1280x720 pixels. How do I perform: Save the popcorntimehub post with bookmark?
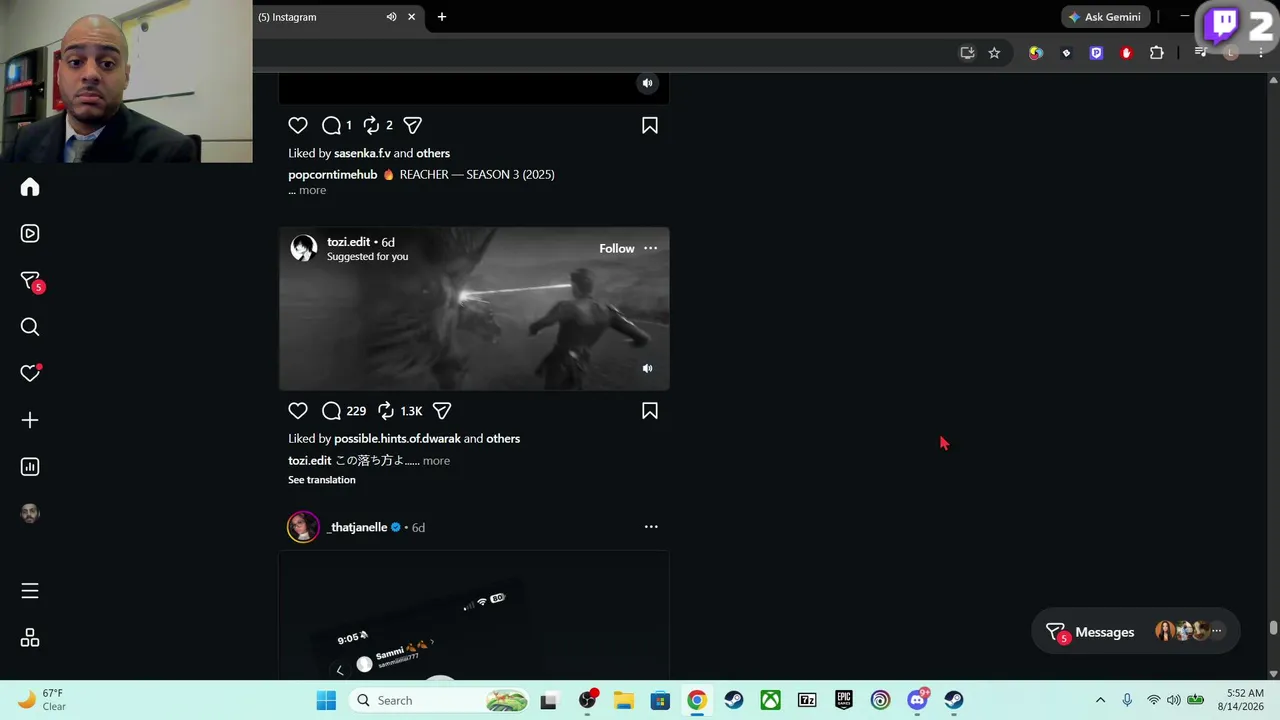650,125
